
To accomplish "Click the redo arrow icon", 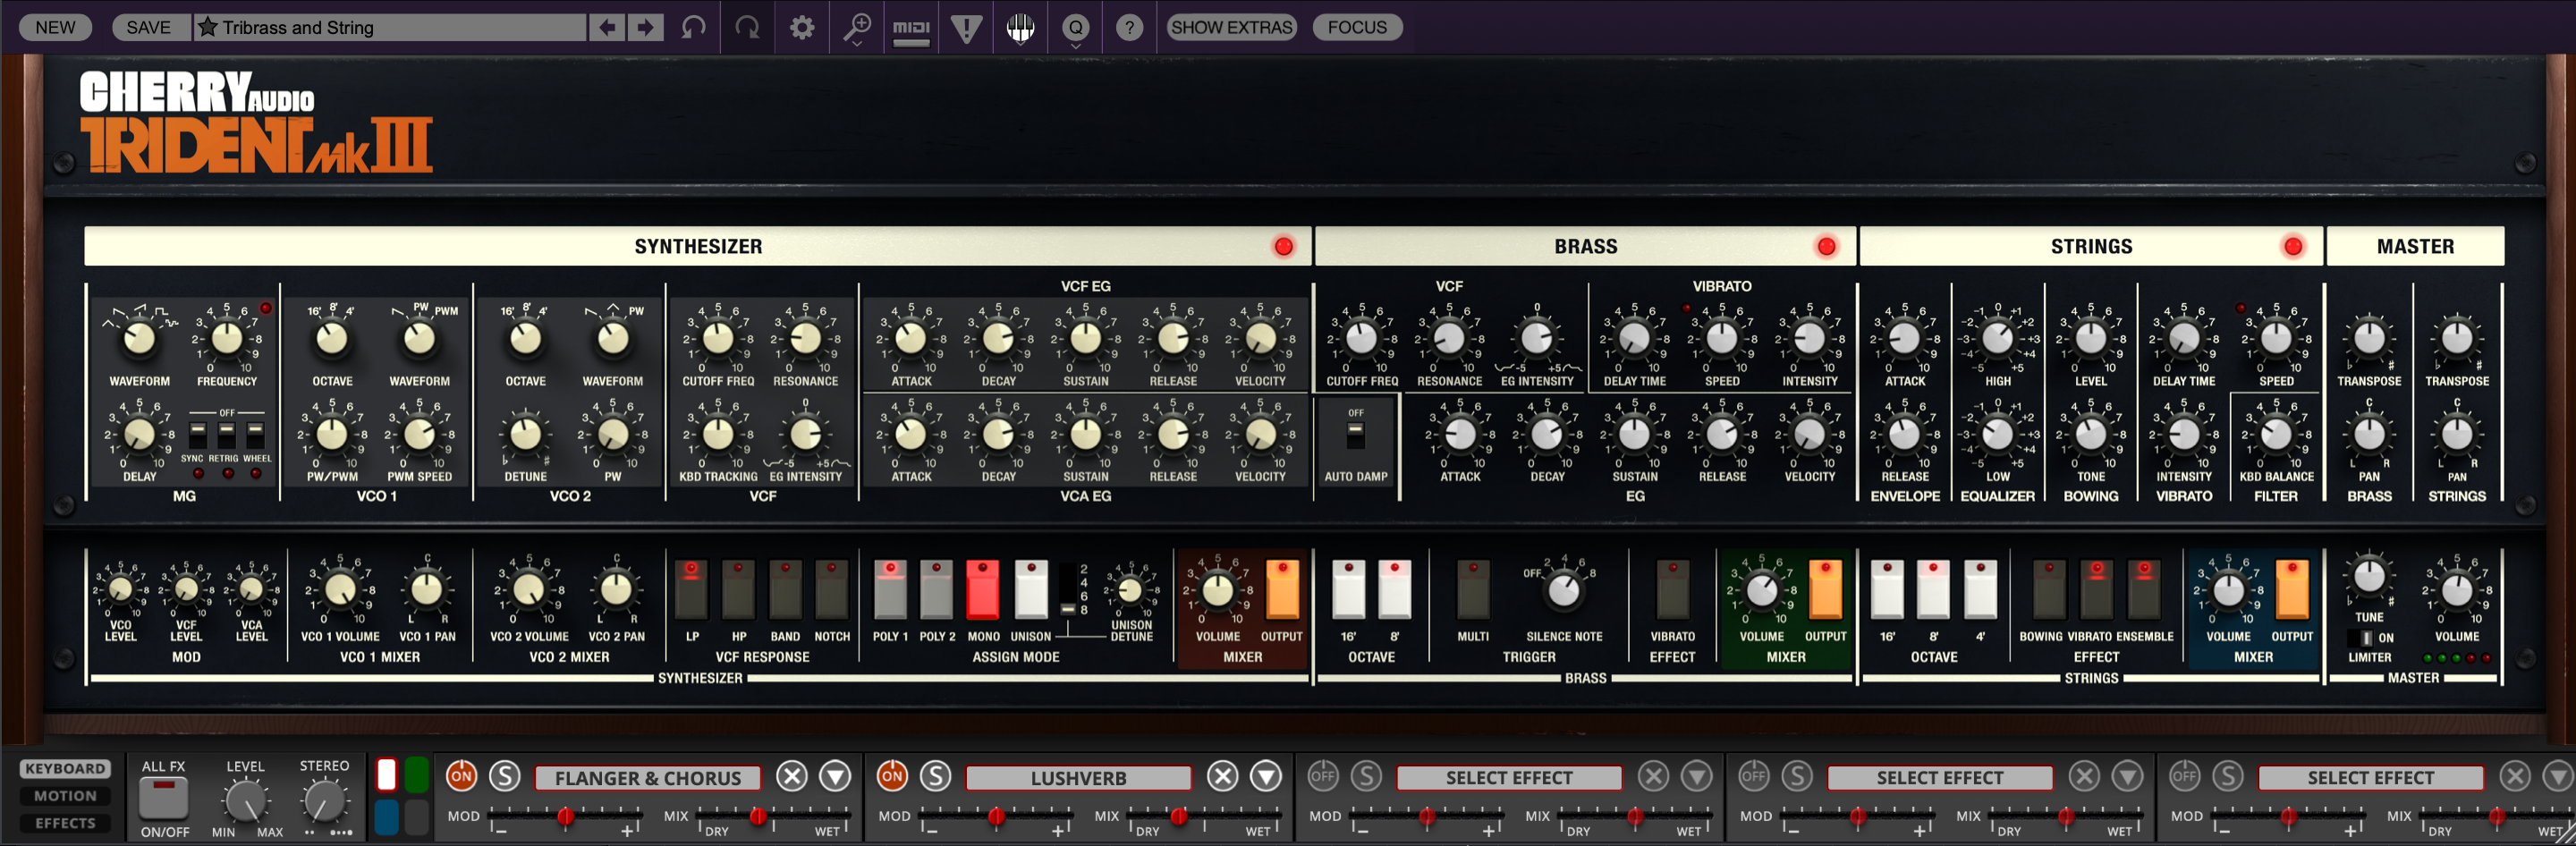I will coord(747,28).
